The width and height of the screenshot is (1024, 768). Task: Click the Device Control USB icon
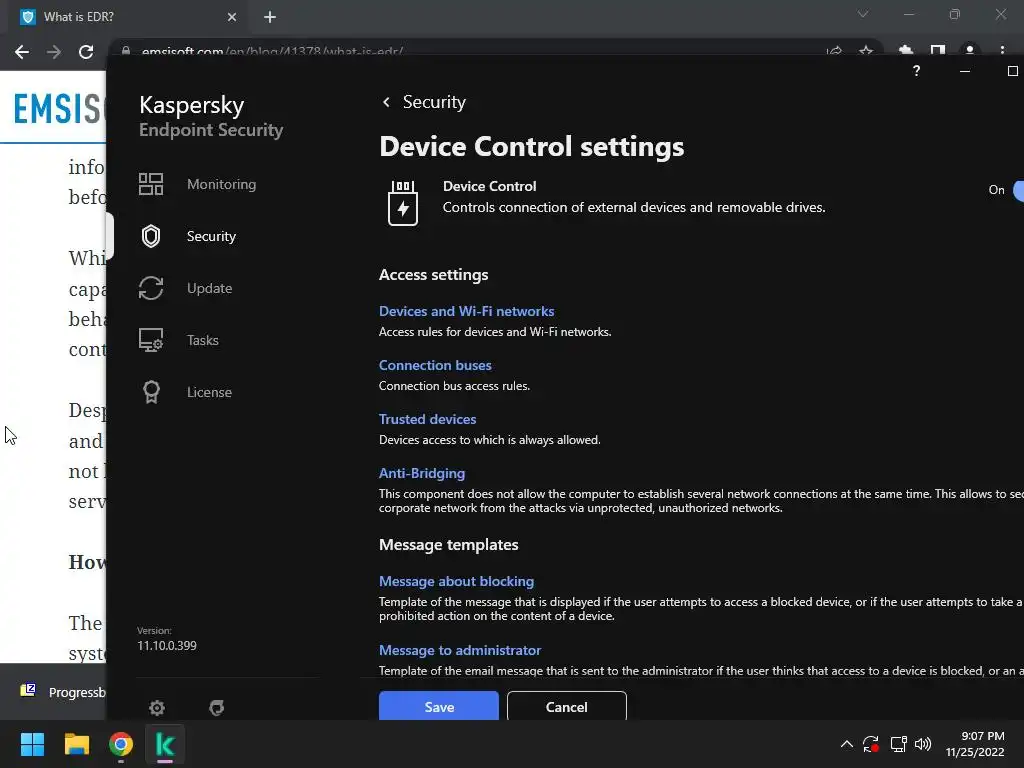click(x=403, y=203)
